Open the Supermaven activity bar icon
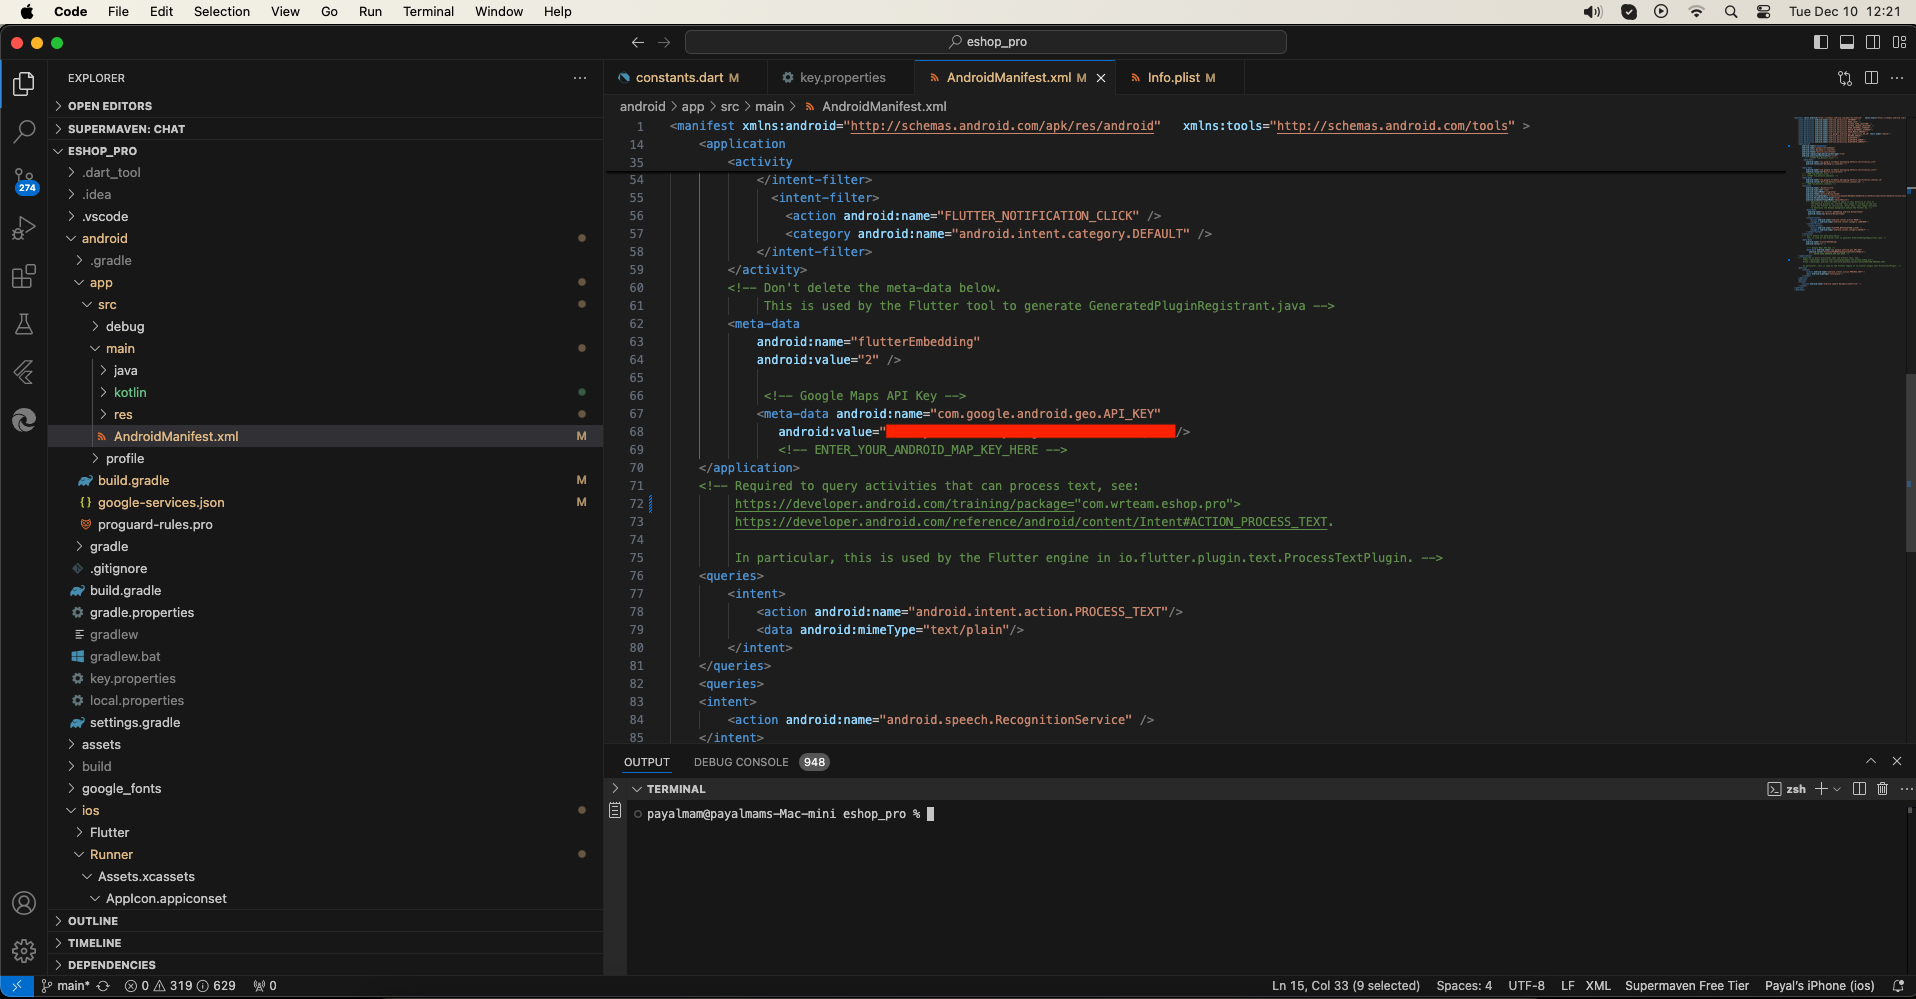Screen dimensions: 1916x999 24,420
